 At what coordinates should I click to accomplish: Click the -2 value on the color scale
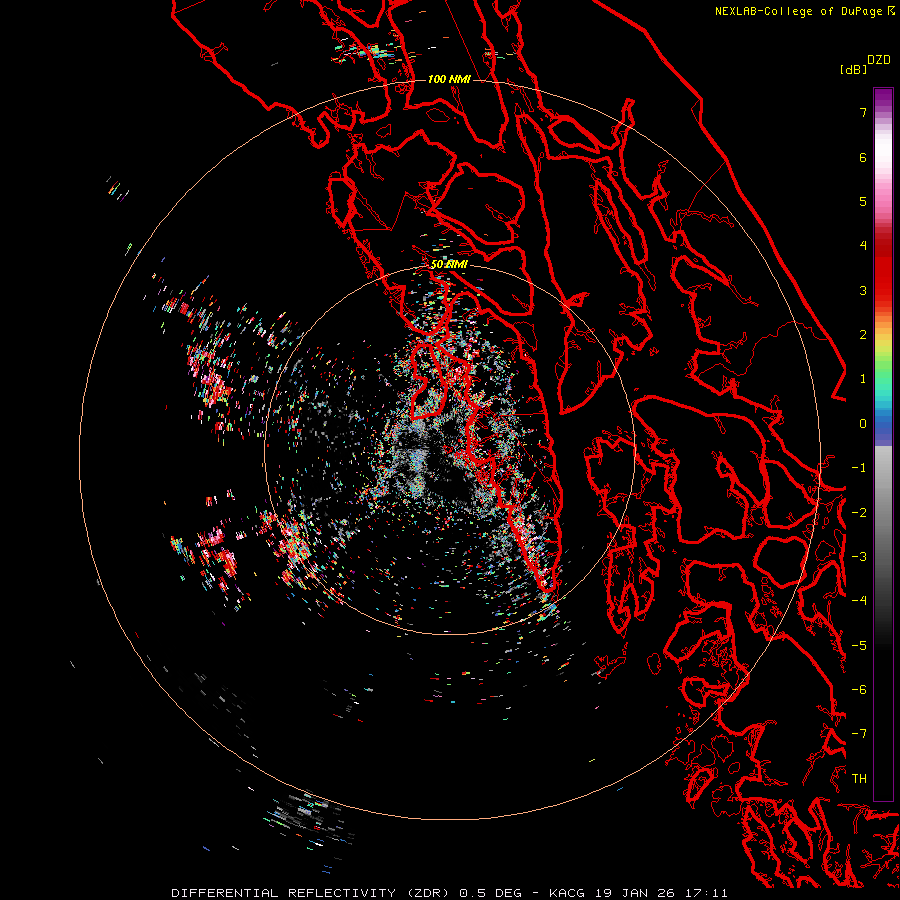[859, 513]
